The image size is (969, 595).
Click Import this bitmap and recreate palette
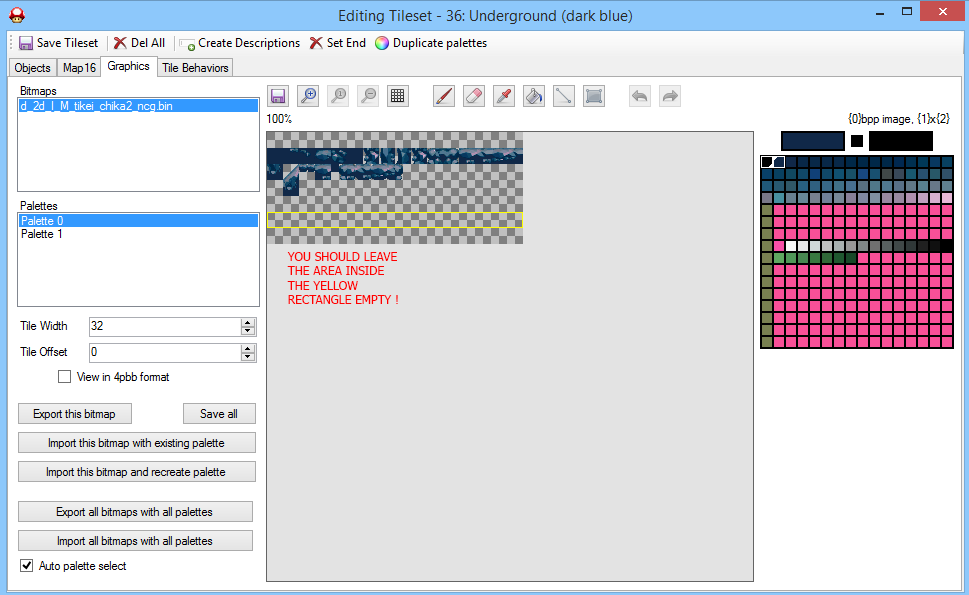(137, 472)
